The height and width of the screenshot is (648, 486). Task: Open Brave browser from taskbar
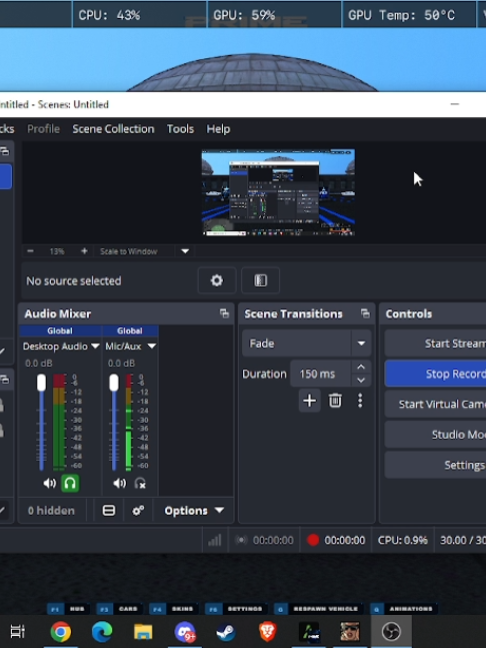point(267,631)
